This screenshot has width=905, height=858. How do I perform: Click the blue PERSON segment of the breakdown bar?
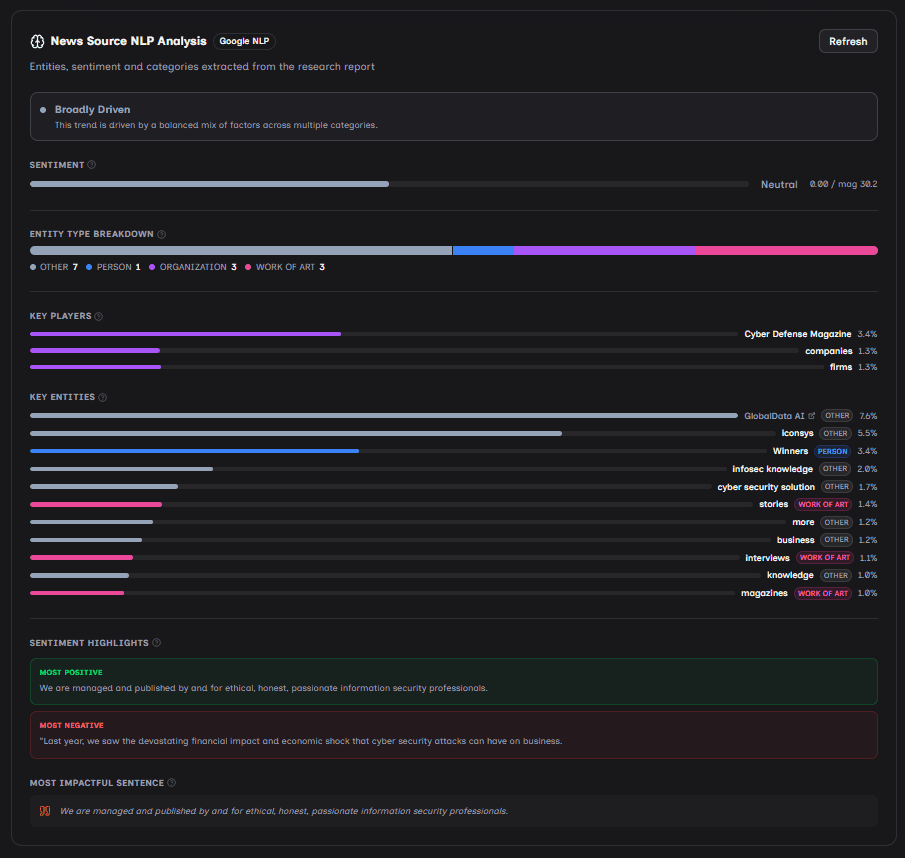(484, 250)
